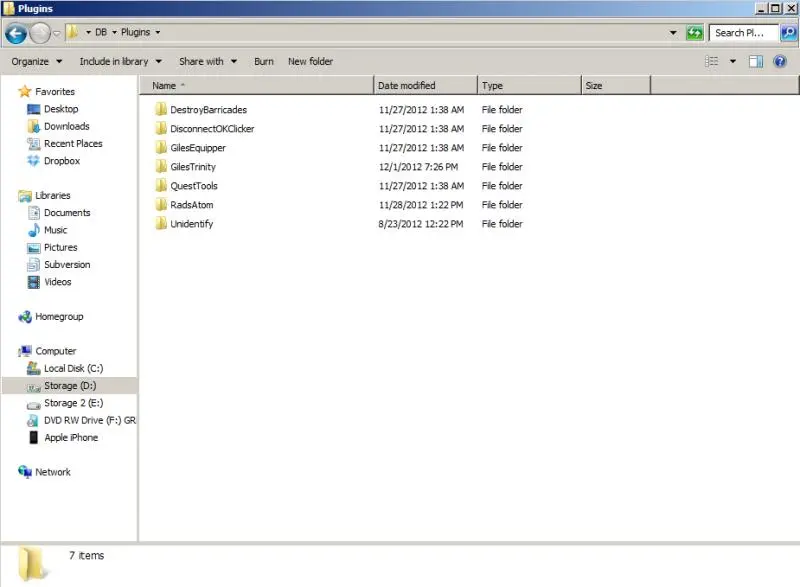Click the RadsAtom date 11/28/2012 1:22 PM

click(421, 205)
